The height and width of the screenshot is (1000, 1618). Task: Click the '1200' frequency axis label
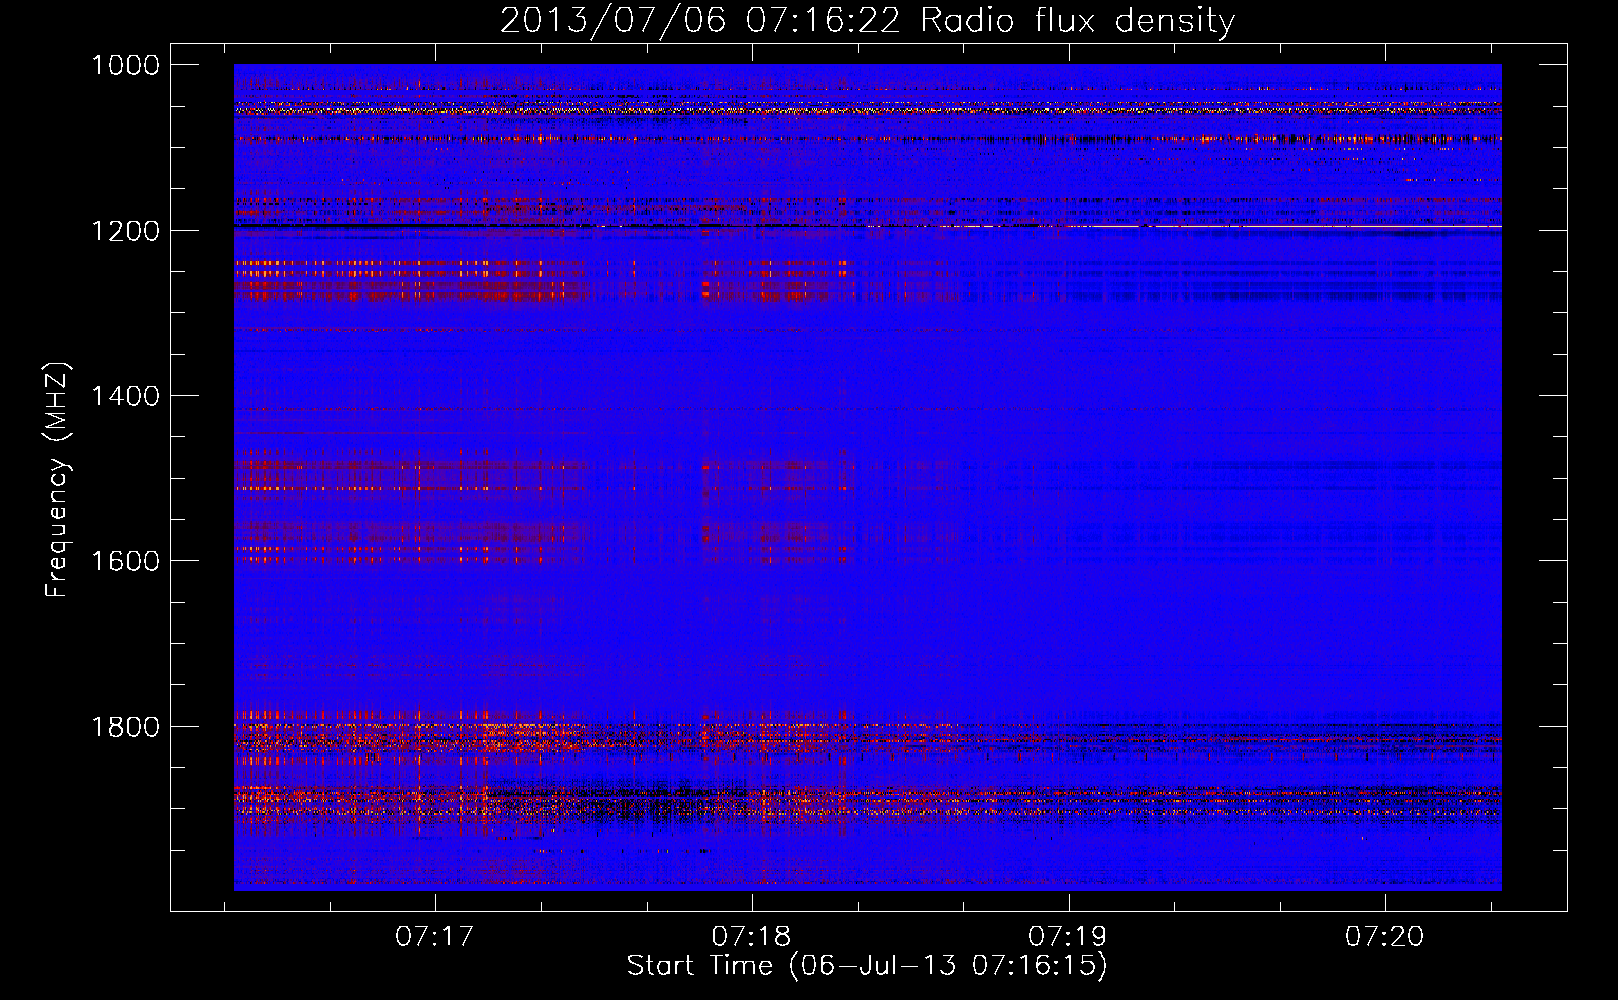coord(125,231)
